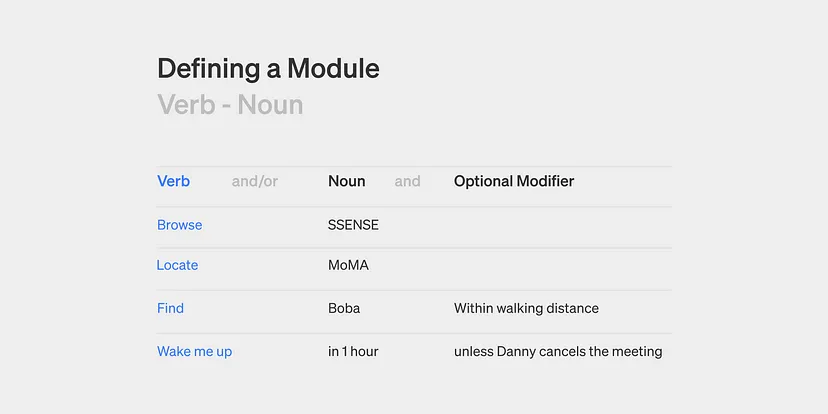828x414 pixels.
Task: Open the "Wake me up" verb link
Action: (194, 351)
